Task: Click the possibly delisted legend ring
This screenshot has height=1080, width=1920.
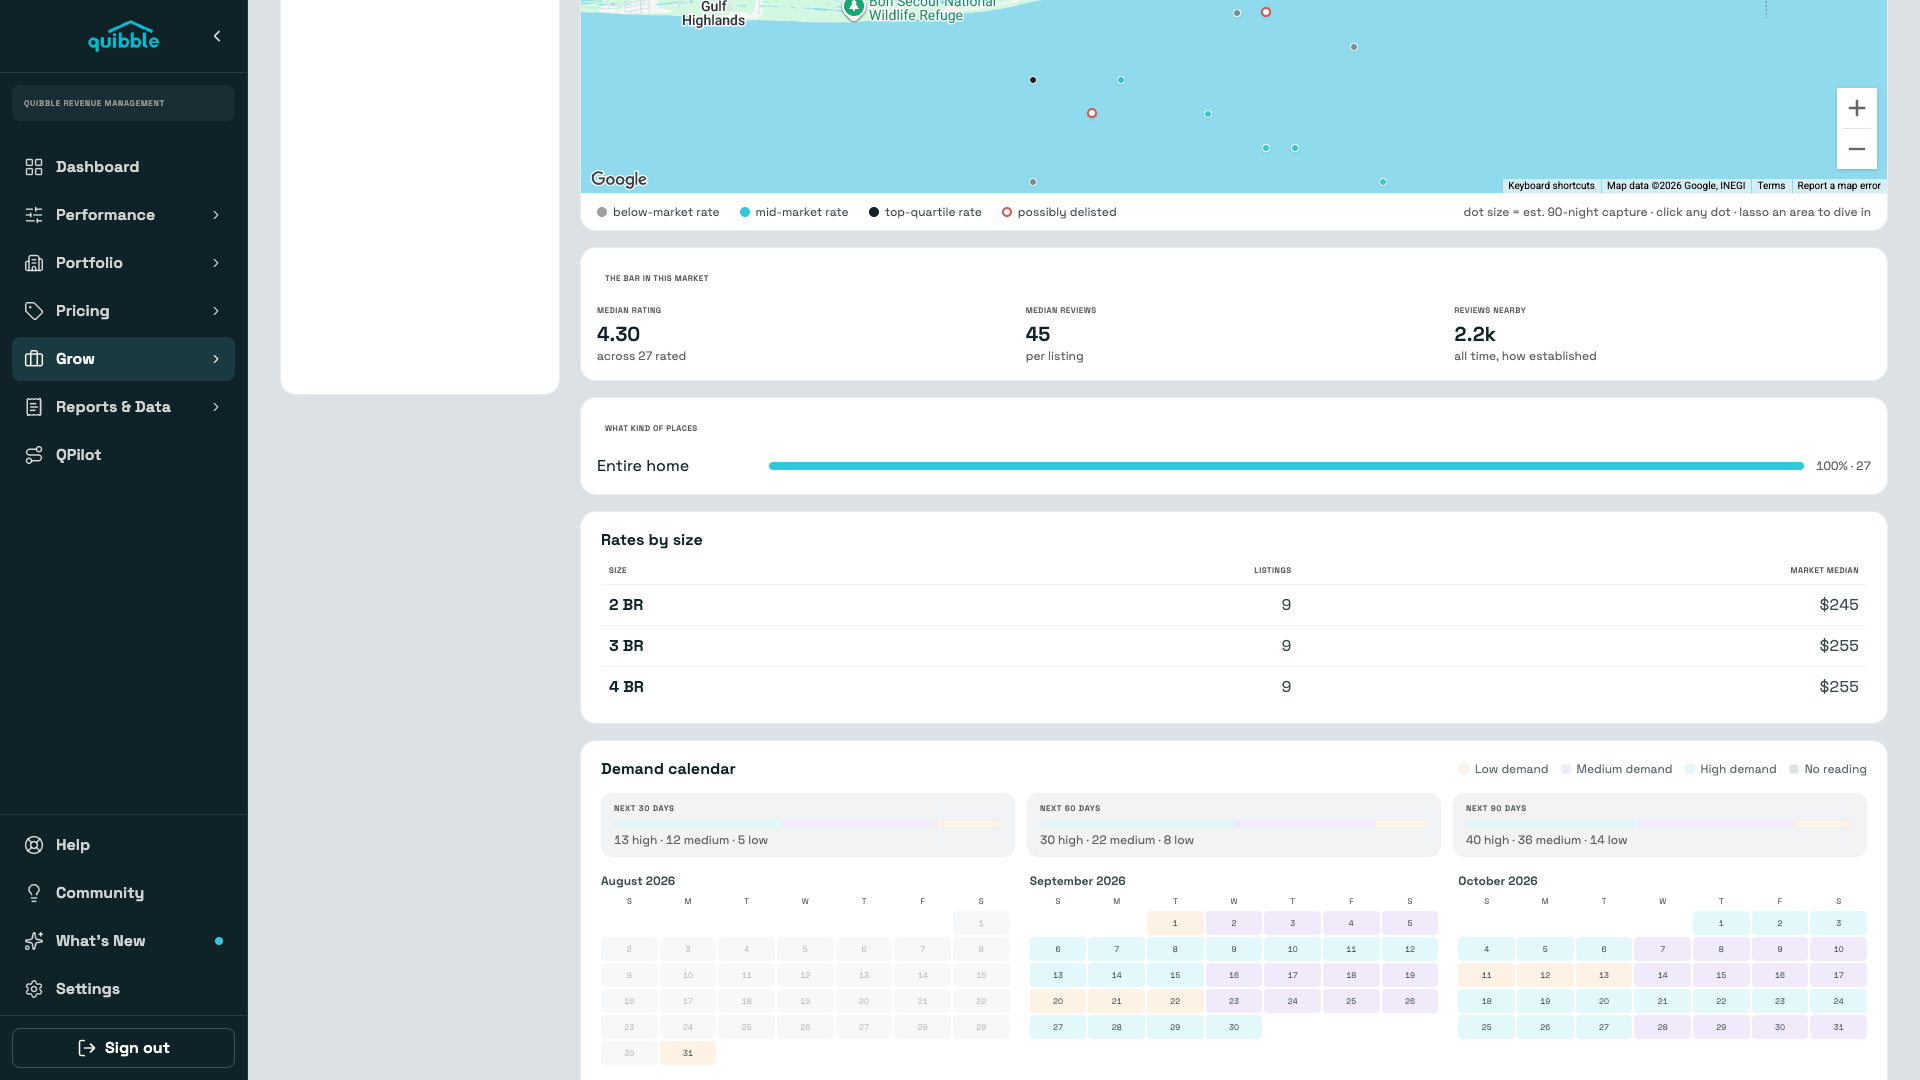Action: coord(1007,212)
